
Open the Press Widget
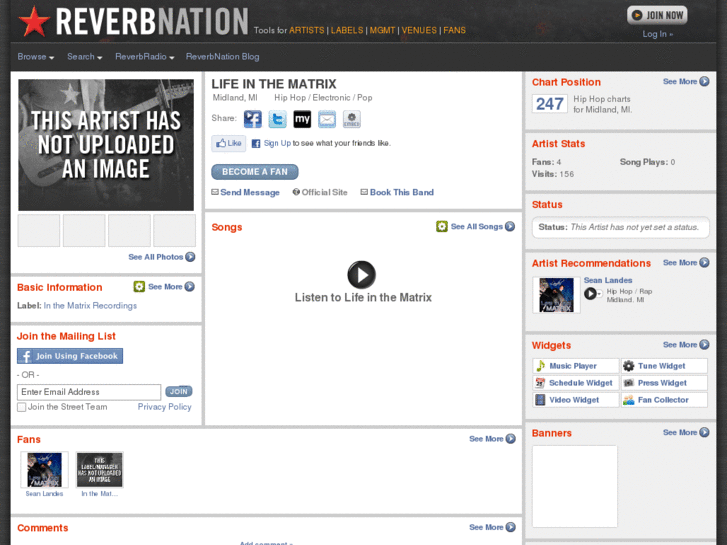tap(664, 383)
